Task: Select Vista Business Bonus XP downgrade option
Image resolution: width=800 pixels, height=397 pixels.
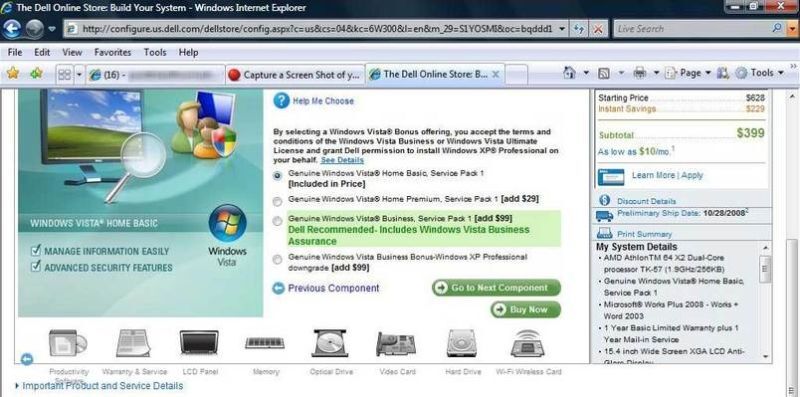Action: coord(277,260)
